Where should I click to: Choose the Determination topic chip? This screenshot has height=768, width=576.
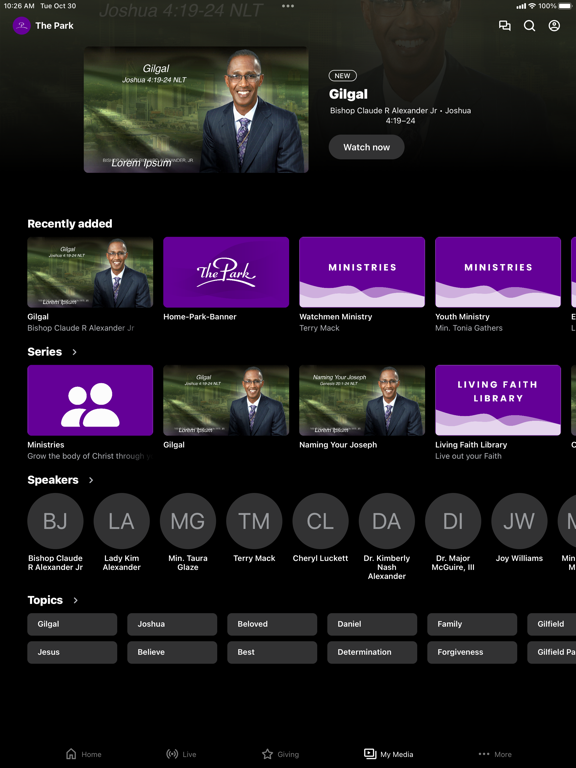click(372, 652)
